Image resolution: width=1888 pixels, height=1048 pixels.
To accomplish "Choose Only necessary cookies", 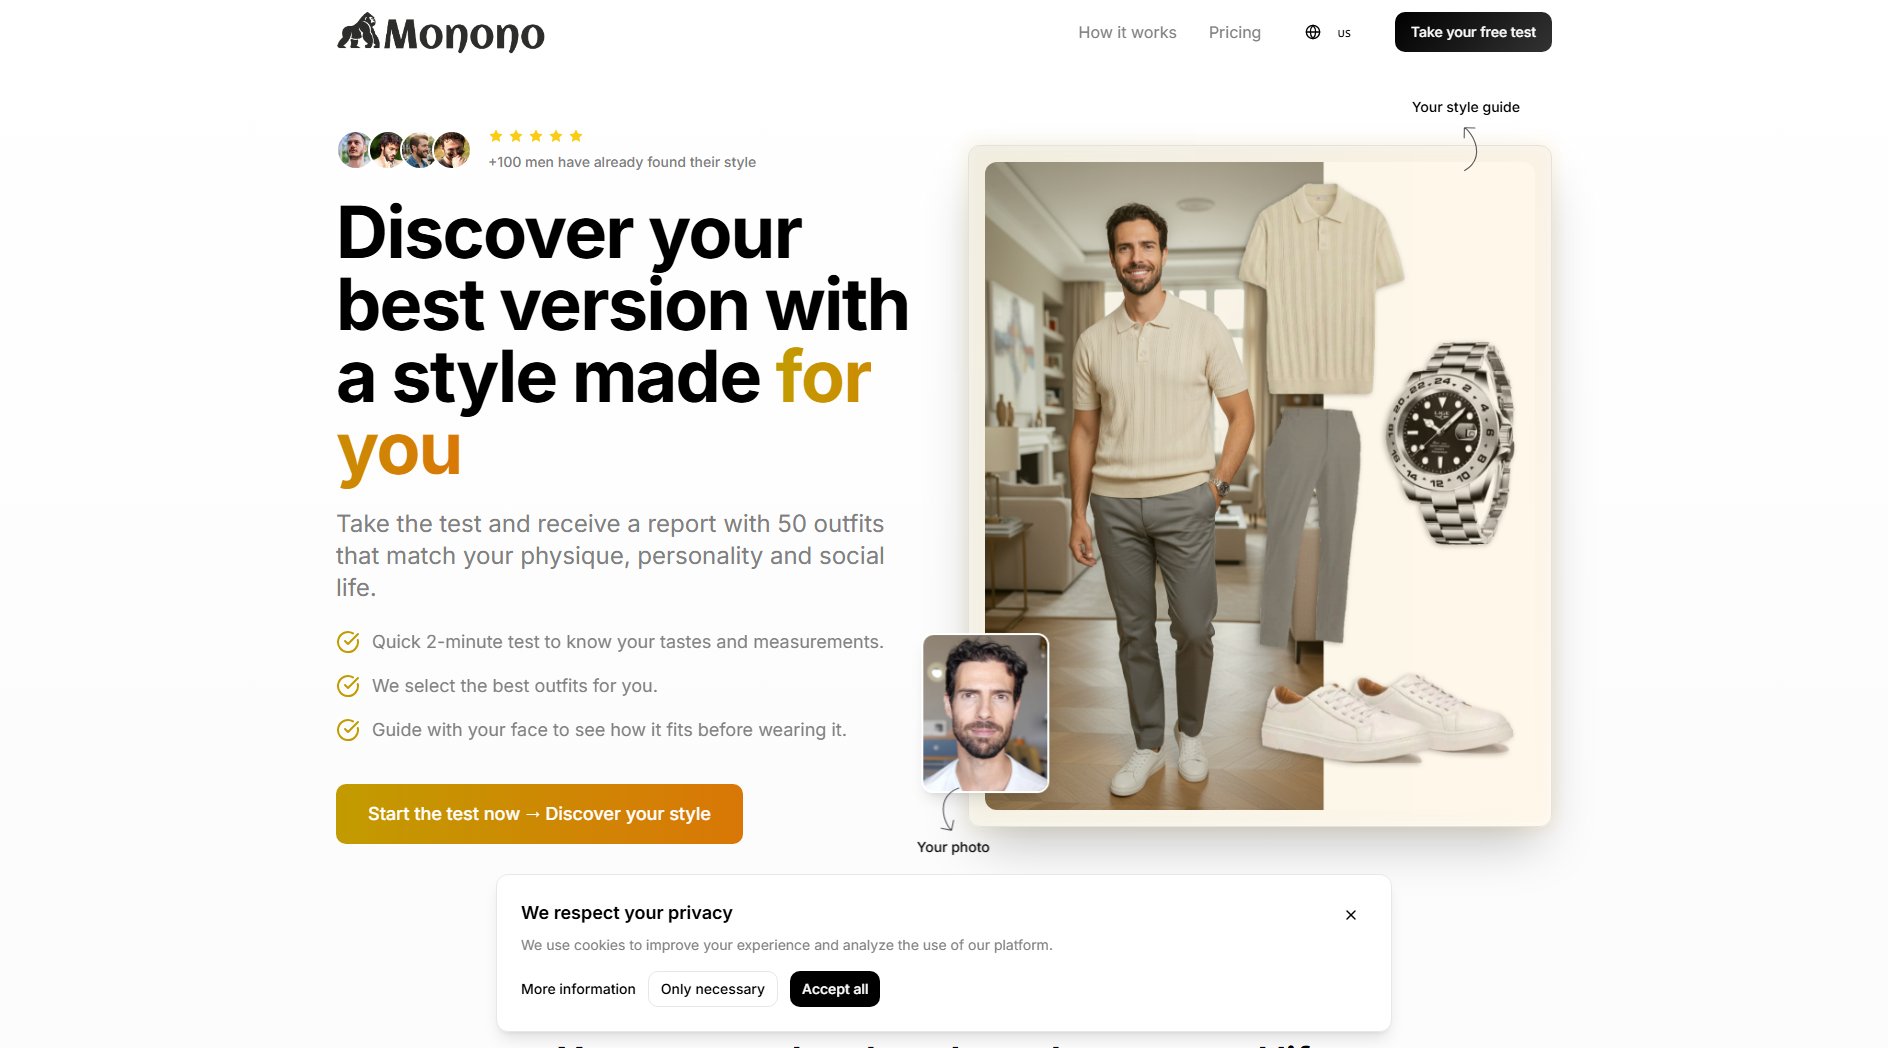I will click(712, 989).
